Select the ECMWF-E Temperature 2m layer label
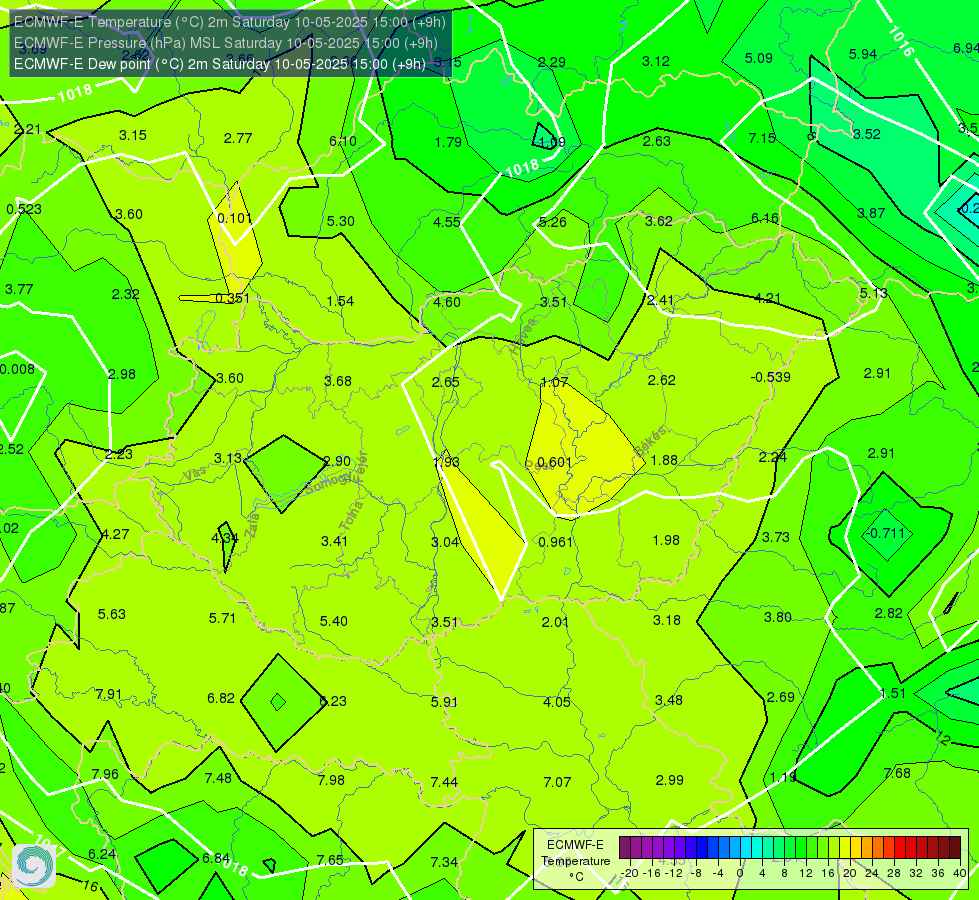Image resolution: width=979 pixels, height=900 pixels. [x=230, y=22]
